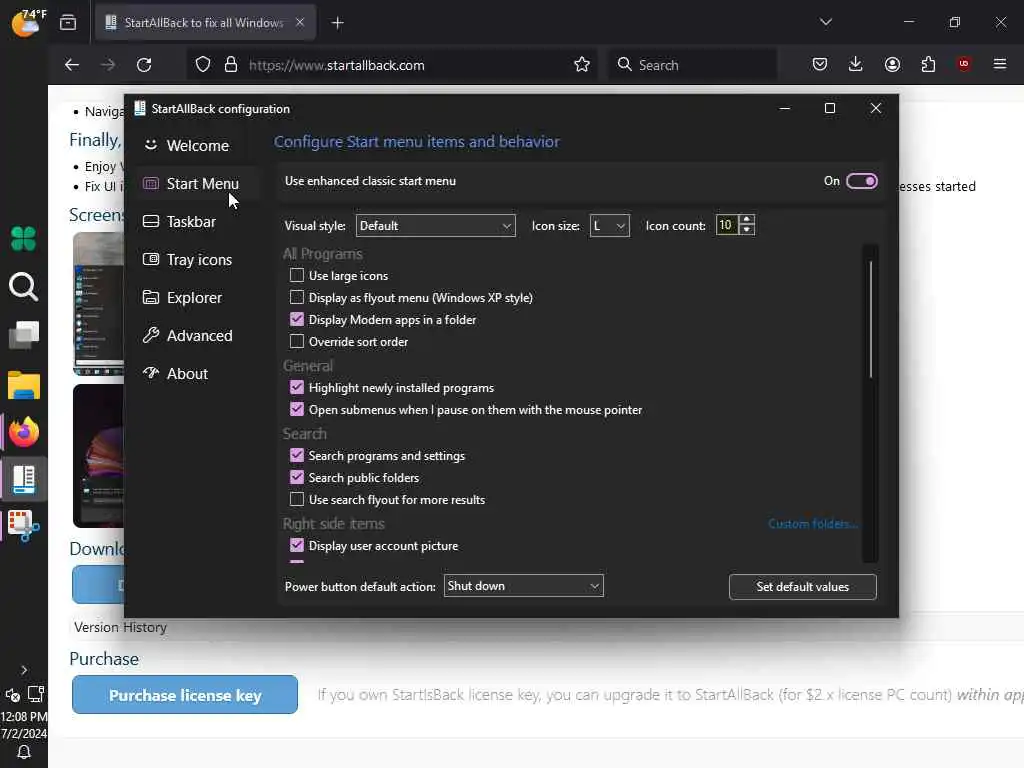Click the site padlock icon
This screenshot has width=1024, height=768.
[x=231, y=65]
